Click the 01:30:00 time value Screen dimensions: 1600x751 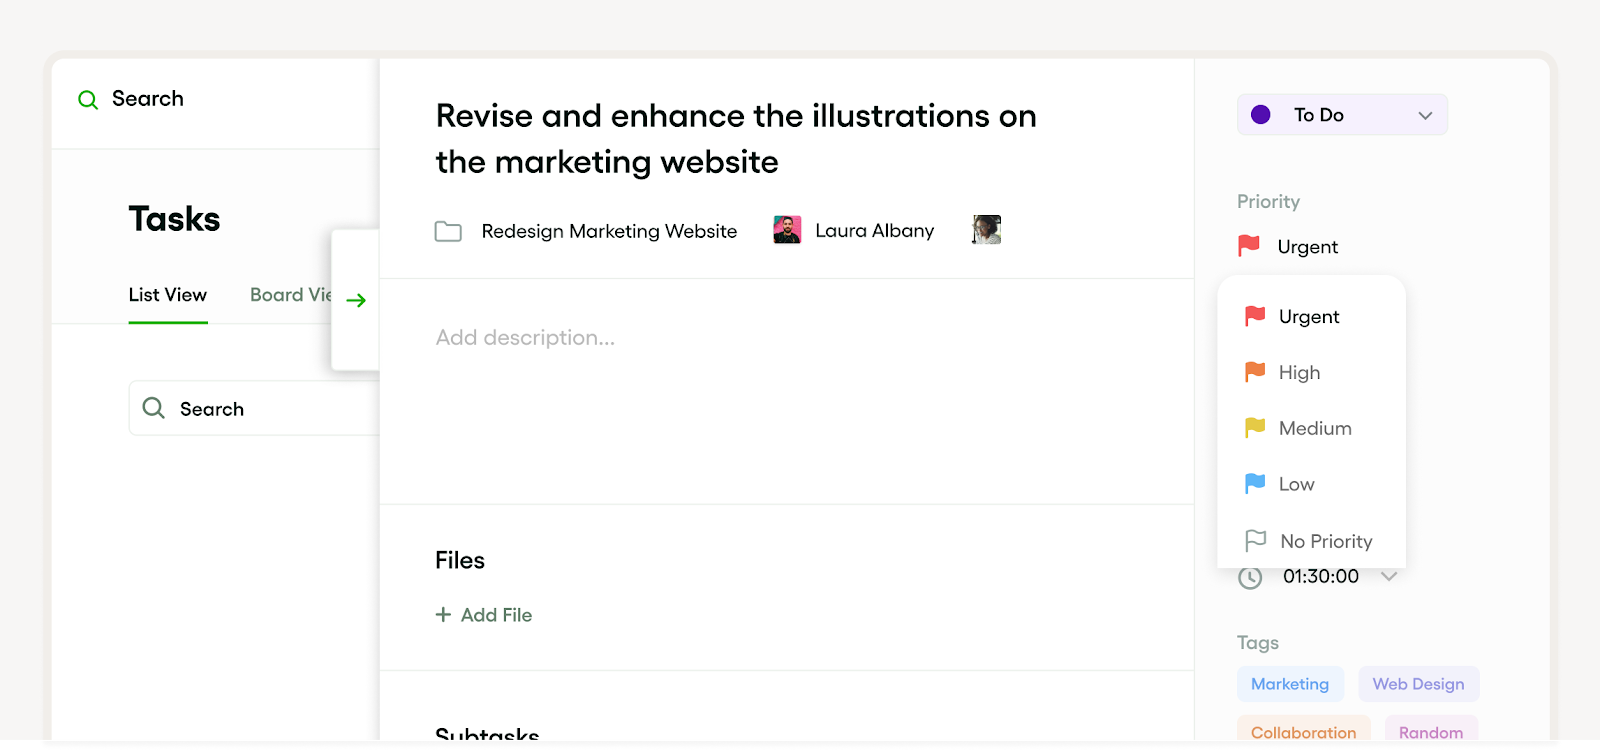click(x=1321, y=576)
